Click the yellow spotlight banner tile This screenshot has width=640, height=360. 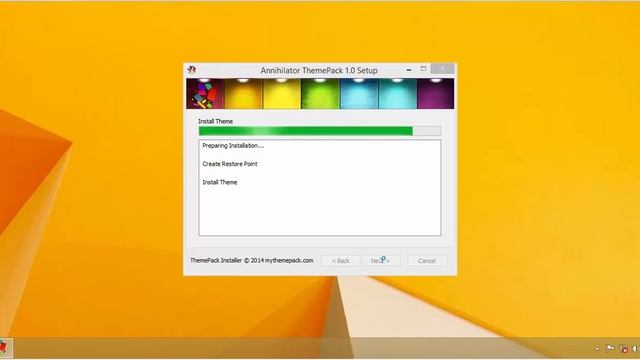(x=282, y=94)
